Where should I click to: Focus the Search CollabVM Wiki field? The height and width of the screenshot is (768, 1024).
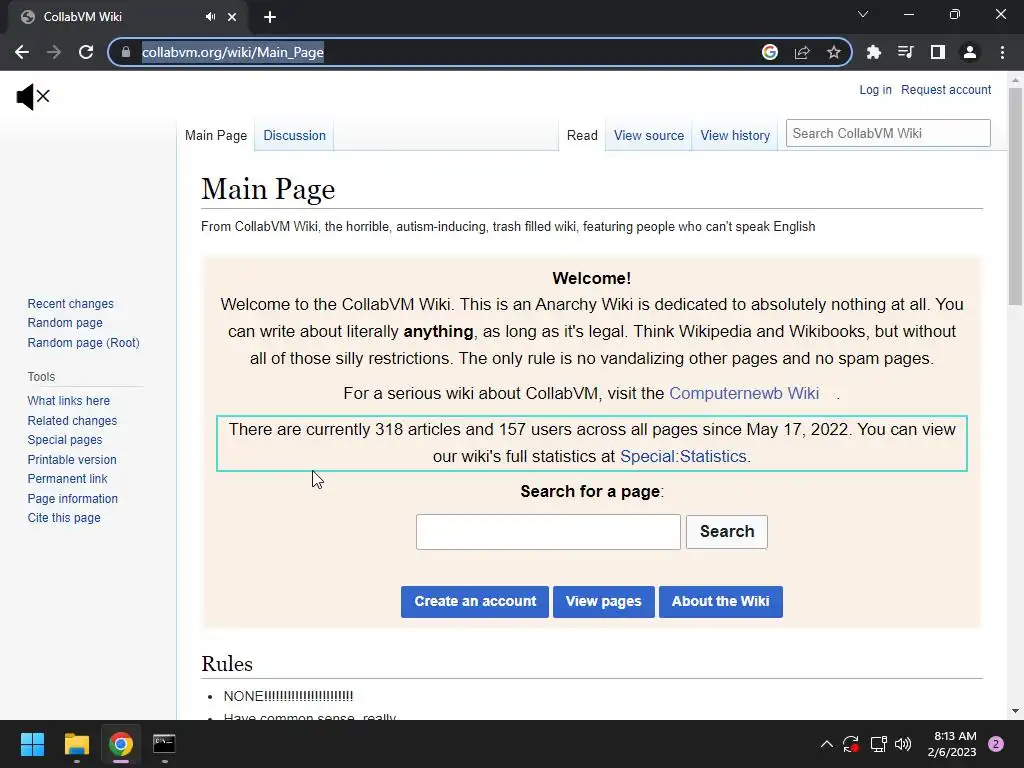pyautogui.click(x=888, y=133)
